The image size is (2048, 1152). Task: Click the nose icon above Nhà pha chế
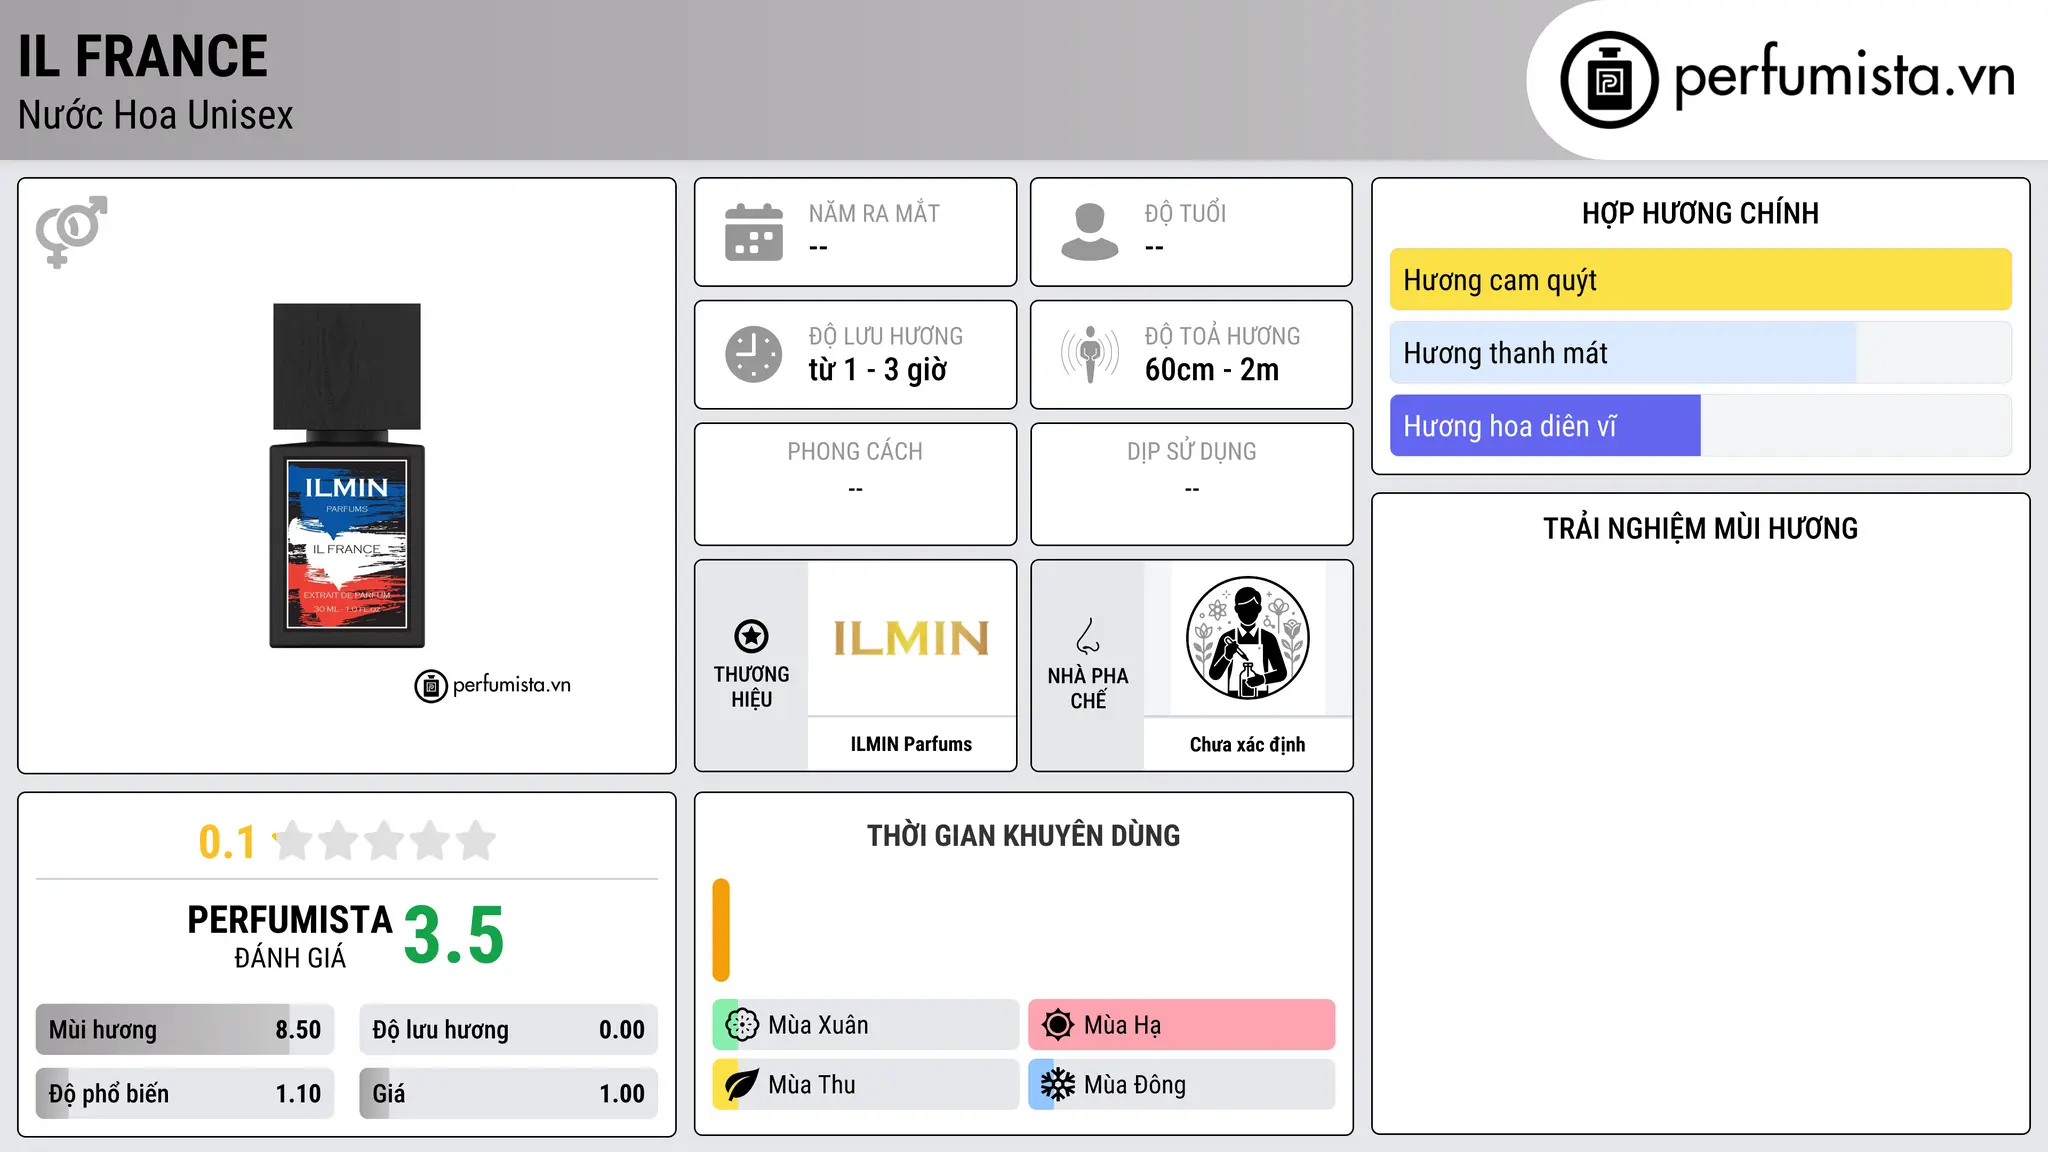[1088, 636]
